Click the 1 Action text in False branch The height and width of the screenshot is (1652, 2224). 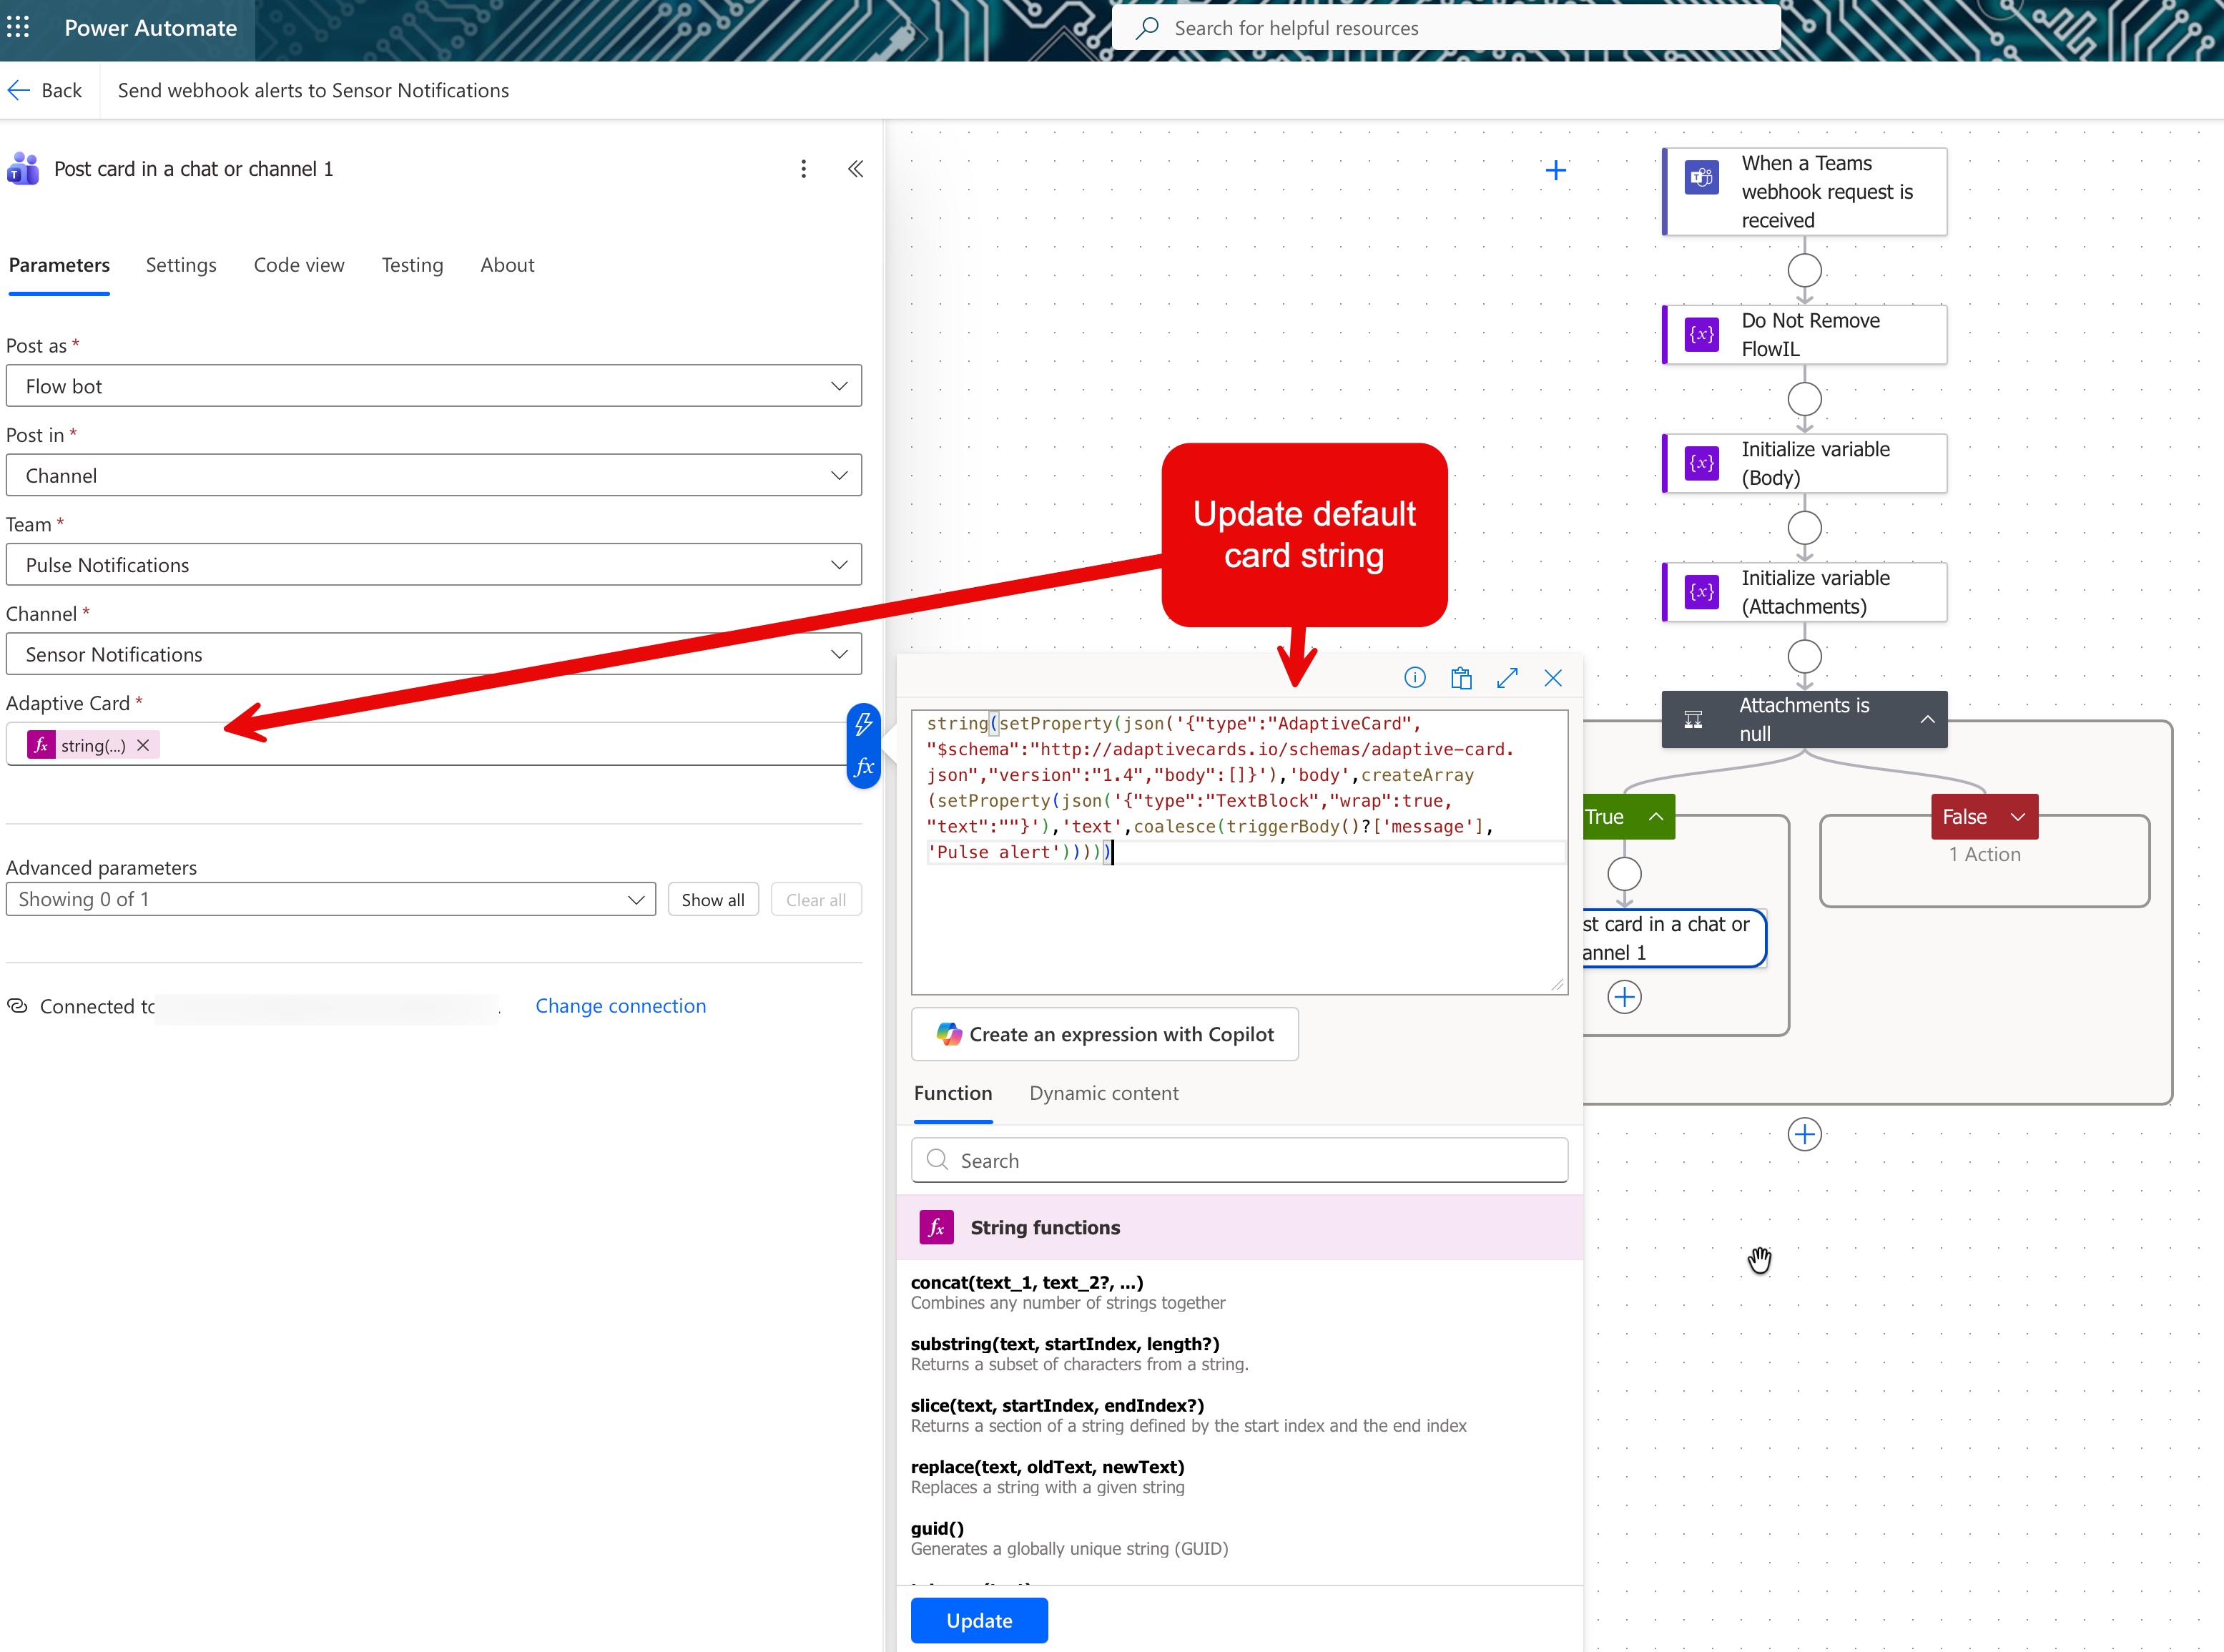(x=1985, y=854)
